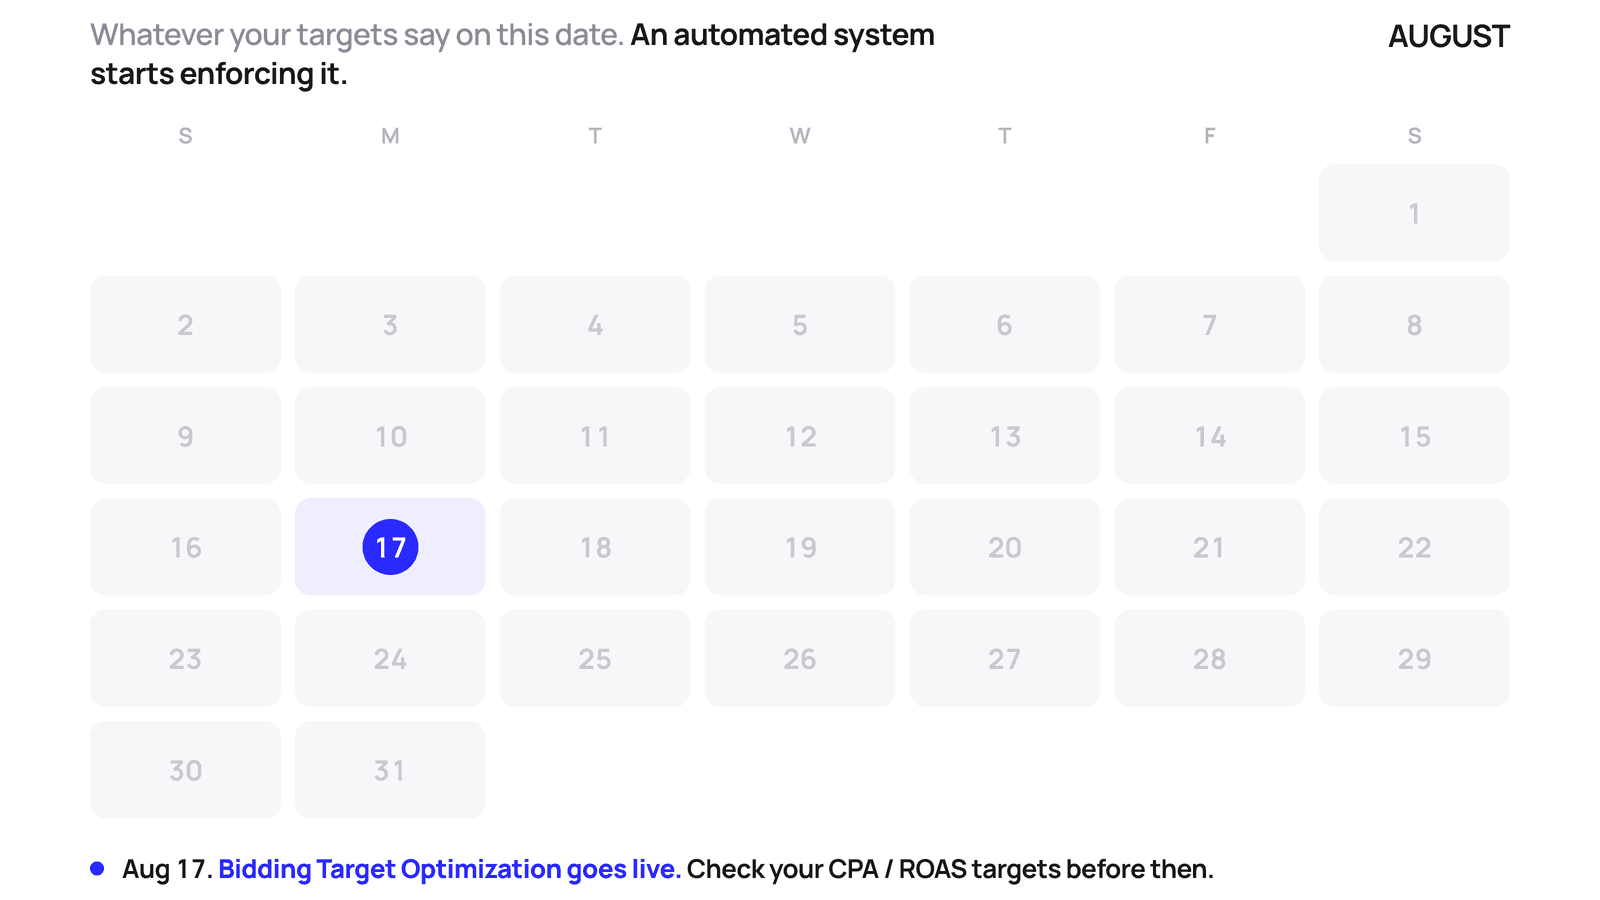
Task: Click day 30 on the calendar
Action: 185,770
